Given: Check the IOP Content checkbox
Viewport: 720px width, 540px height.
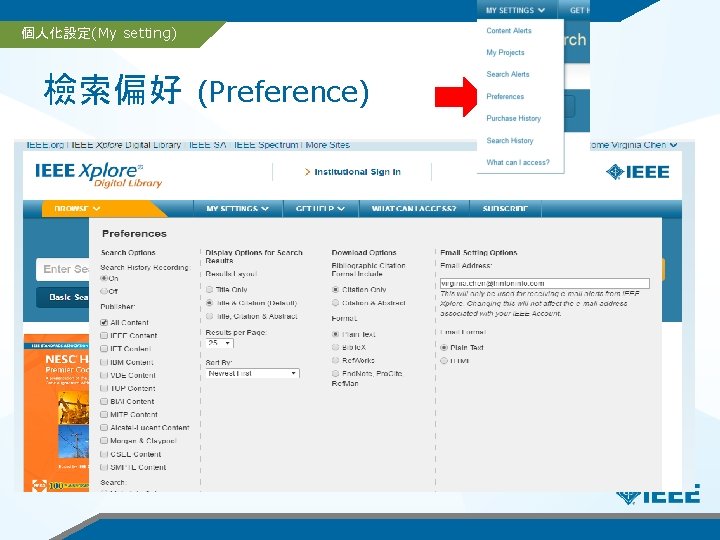Looking at the screenshot, I should [104, 388].
